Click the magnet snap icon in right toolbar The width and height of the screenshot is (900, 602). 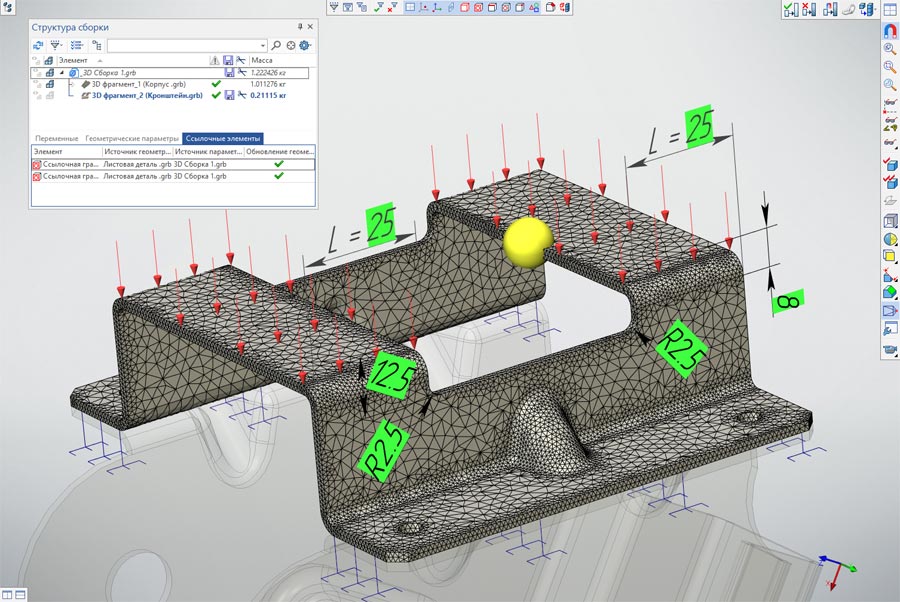(x=889, y=30)
